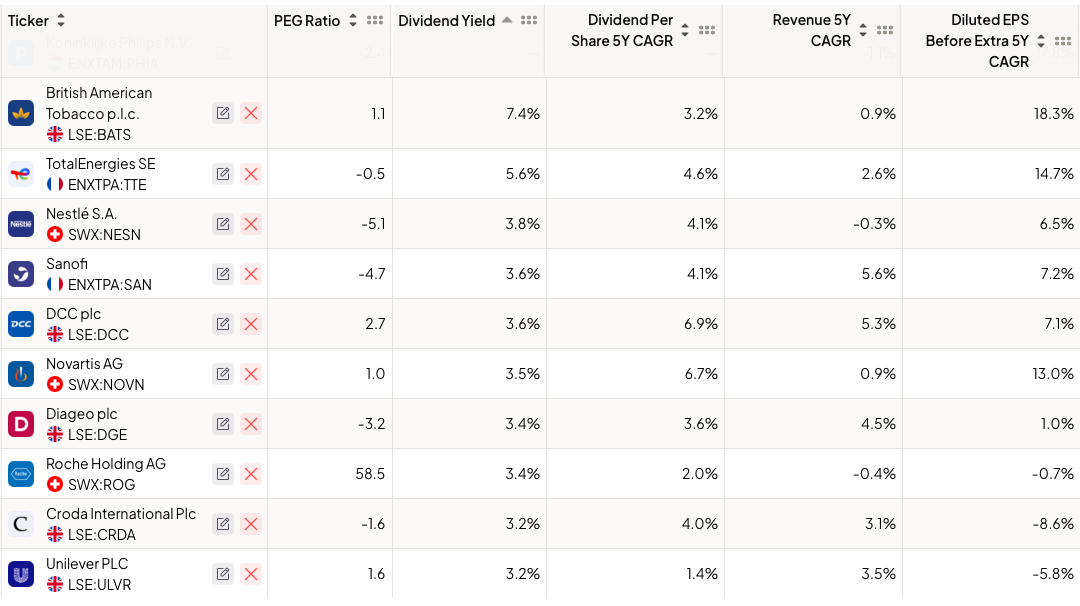Open column options grid for Dividend Yield
This screenshot has width=1080, height=606.
tap(529, 20)
